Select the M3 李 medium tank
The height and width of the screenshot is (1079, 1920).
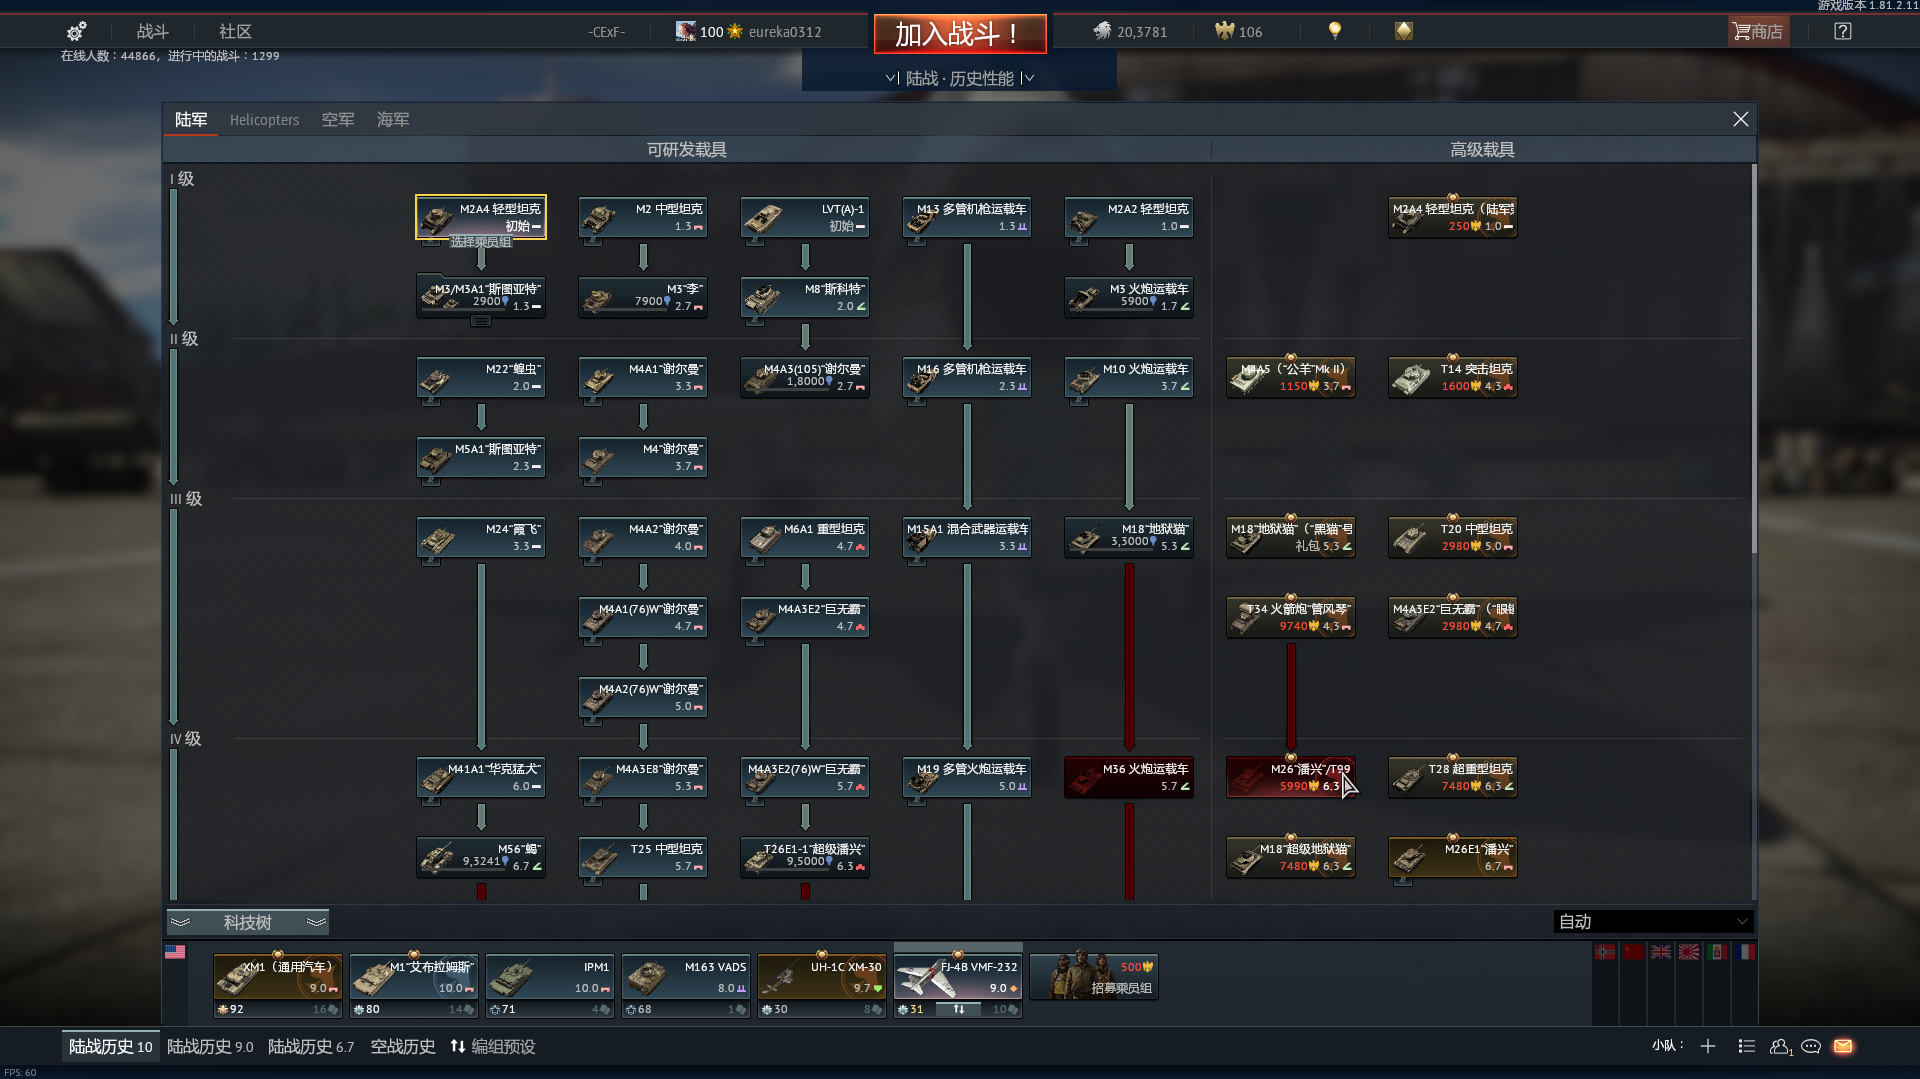click(x=643, y=297)
